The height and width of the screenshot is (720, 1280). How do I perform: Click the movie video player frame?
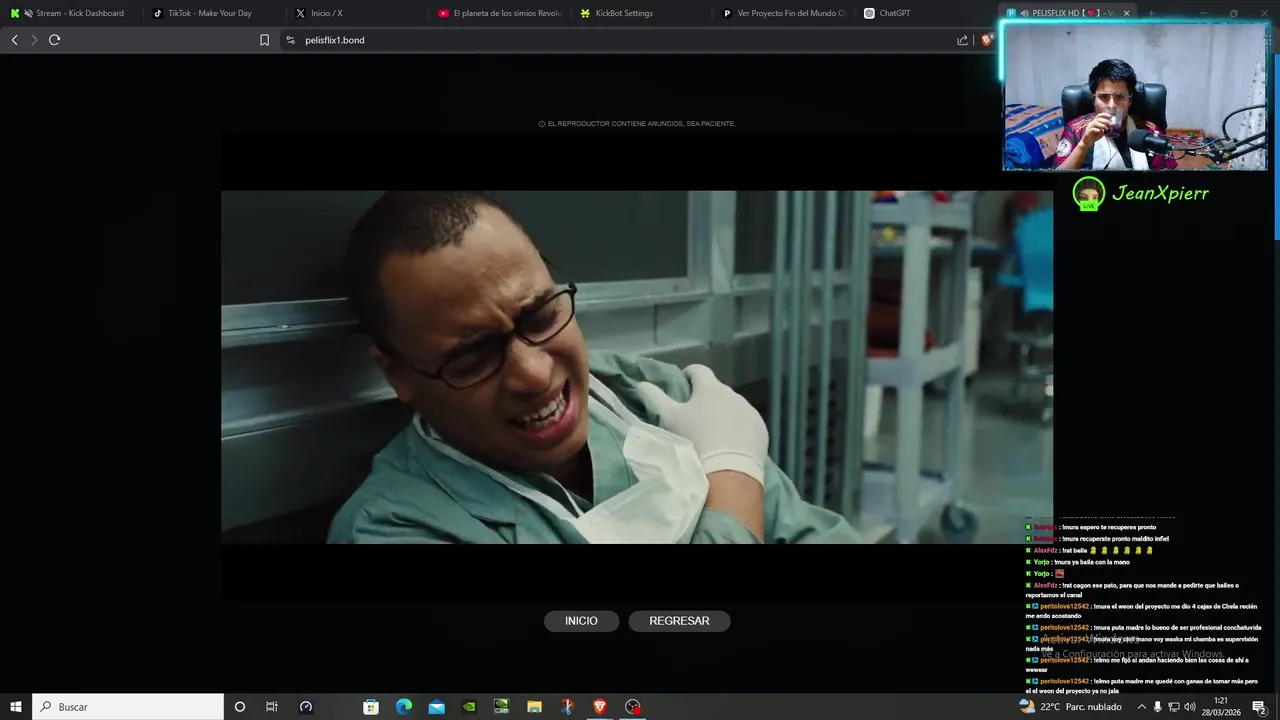pyautogui.click(x=637, y=367)
